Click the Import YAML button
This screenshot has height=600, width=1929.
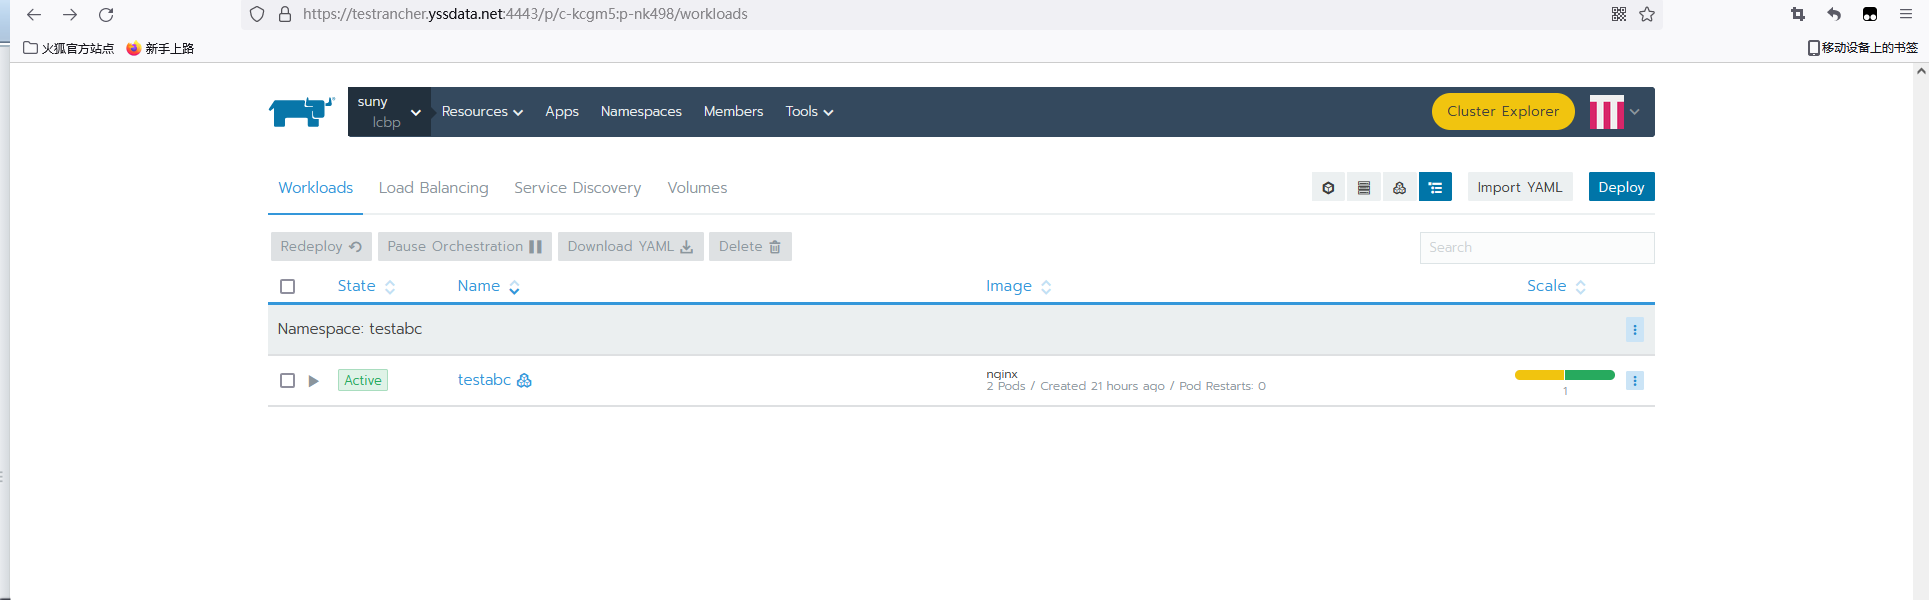coord(1519,187)
